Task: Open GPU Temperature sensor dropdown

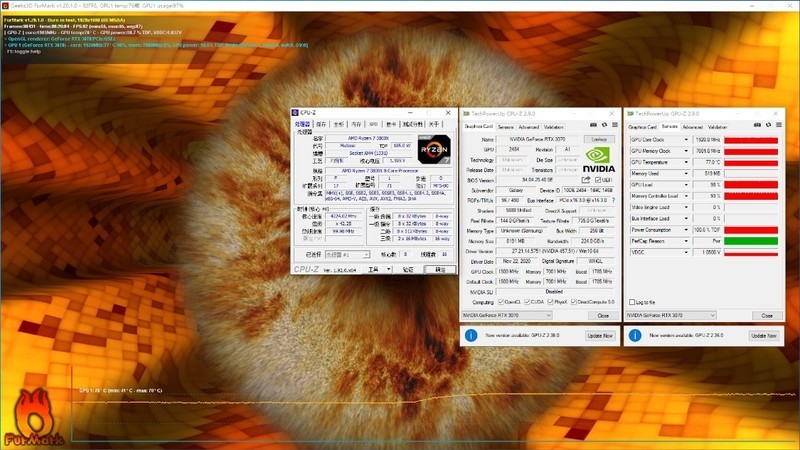Action: tap(686, 162)
